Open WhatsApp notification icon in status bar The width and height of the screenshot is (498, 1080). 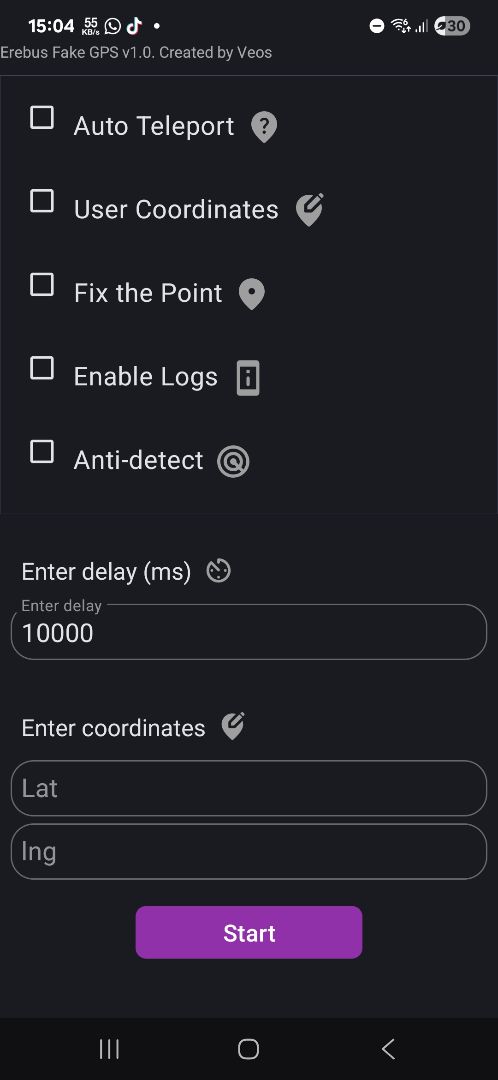(x=112, y=26)
